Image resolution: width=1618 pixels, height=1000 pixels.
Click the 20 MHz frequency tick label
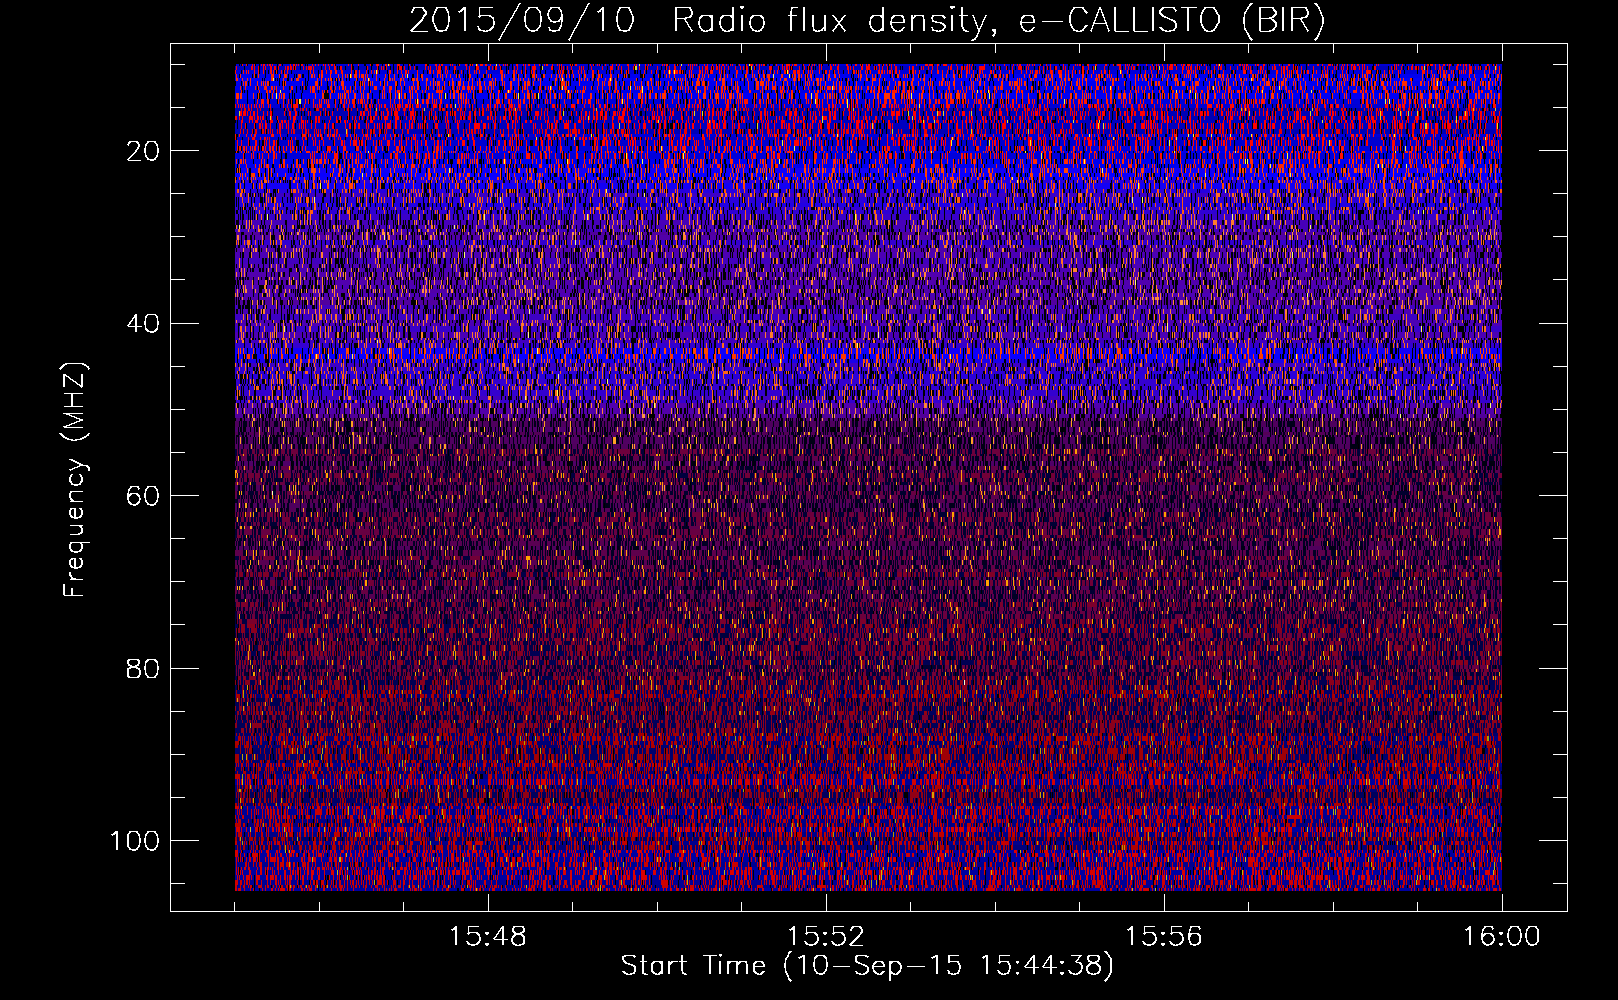[x=144, y=151]
